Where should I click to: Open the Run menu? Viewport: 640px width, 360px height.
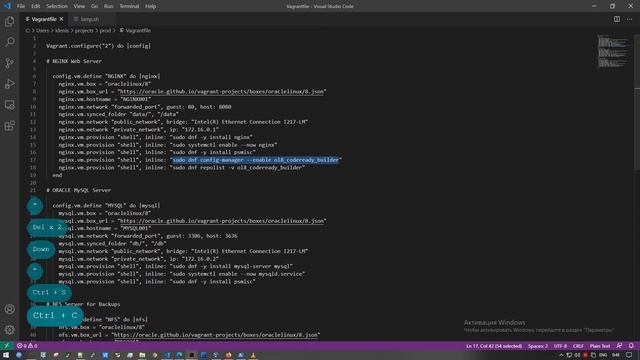[108, 6]
